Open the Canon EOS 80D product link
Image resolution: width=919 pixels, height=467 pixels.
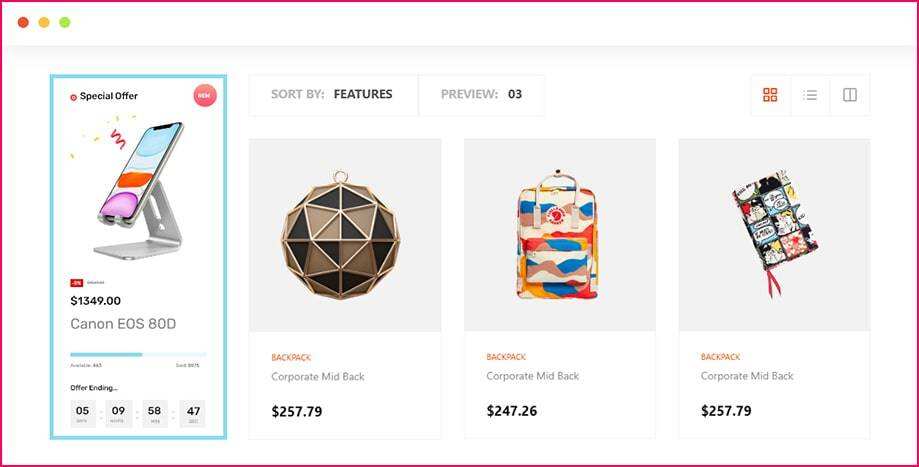pos(123,324)
